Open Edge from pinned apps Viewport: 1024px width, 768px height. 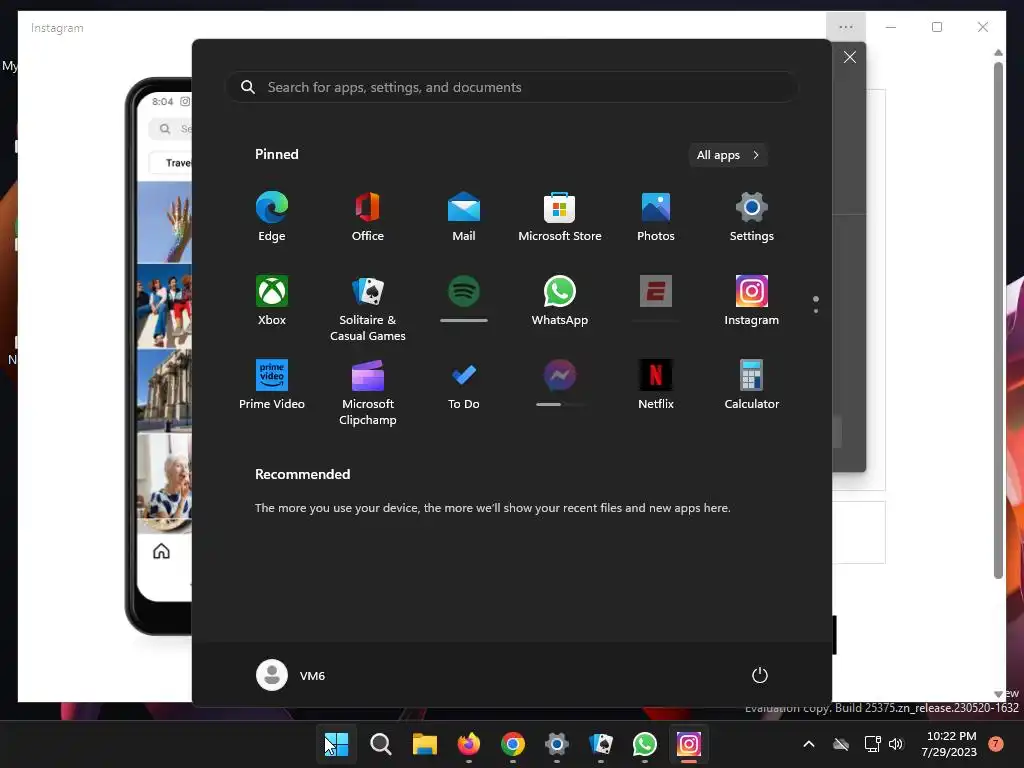[x=272, y=217]
